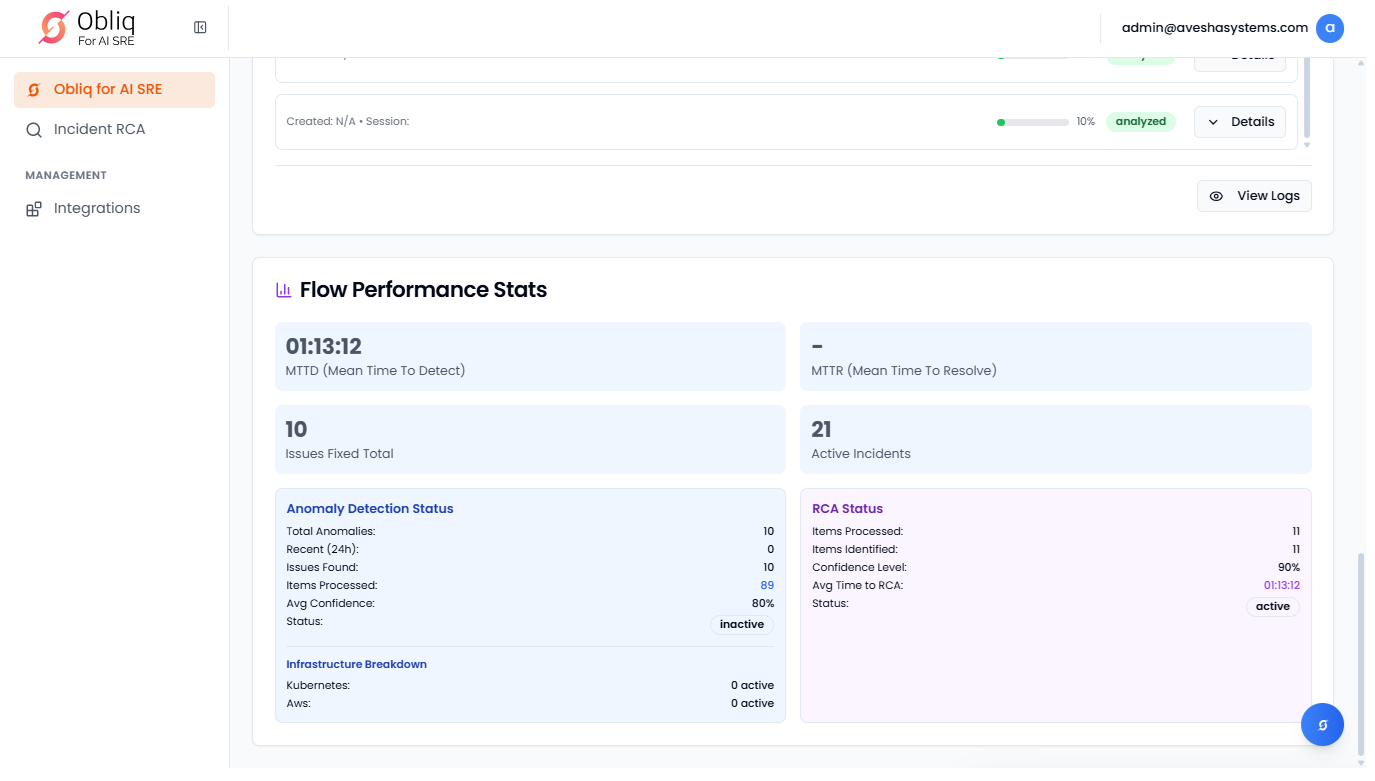Select Obliq for AI SRE menu item
The width and height of the screenshot is (1375, 781).
coord(108,90)
